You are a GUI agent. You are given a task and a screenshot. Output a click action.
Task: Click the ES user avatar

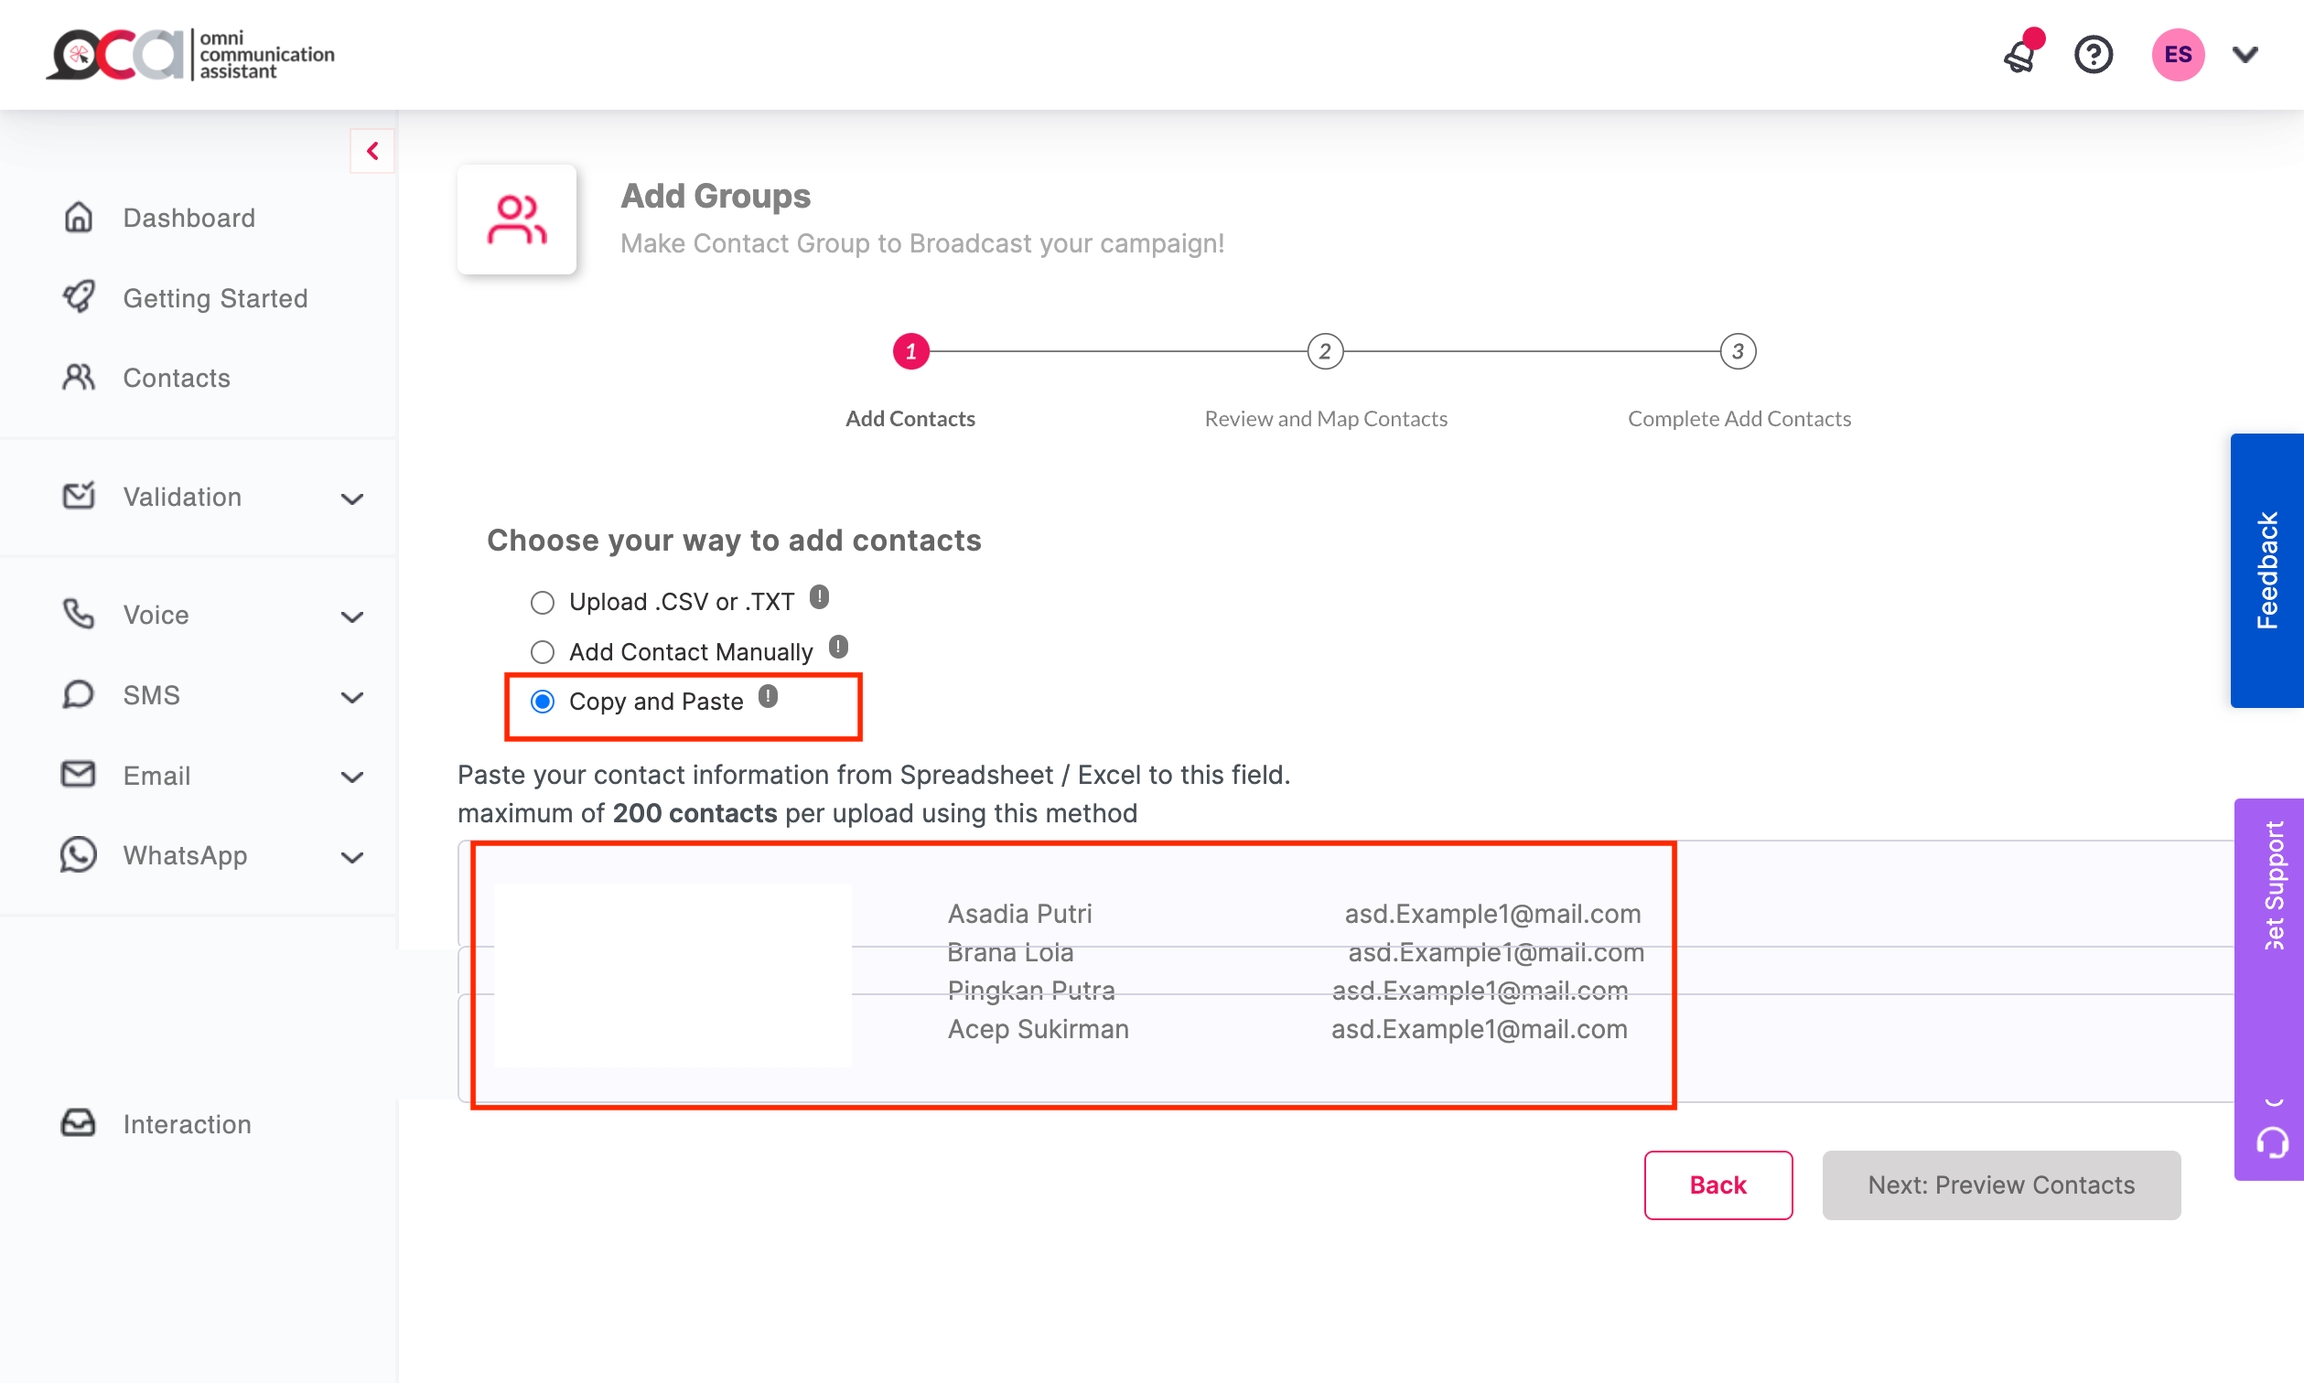tap(2177, 55)
